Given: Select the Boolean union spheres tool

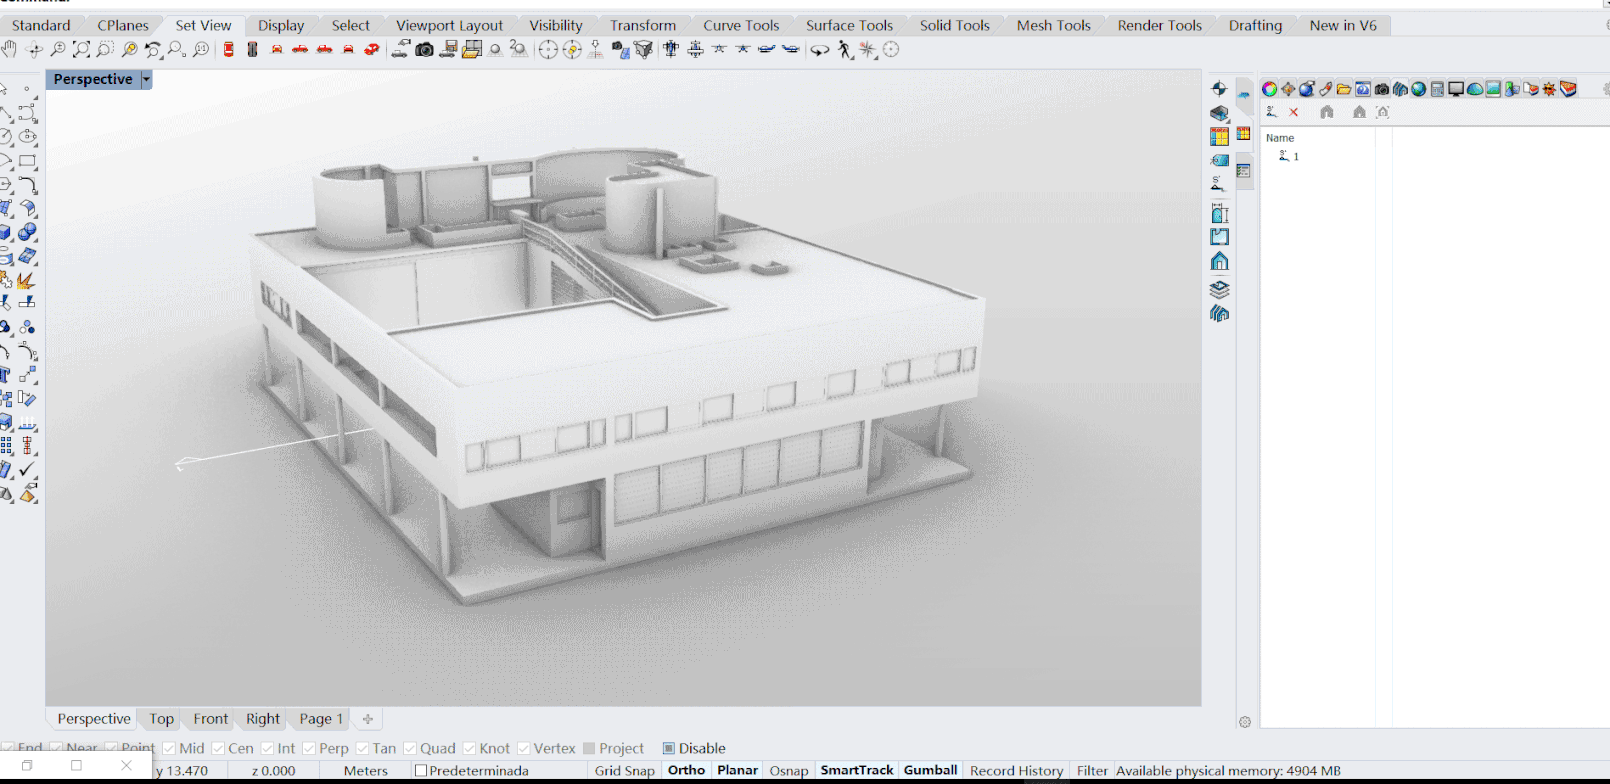Looking at the screenshot, I should [28, 232].
